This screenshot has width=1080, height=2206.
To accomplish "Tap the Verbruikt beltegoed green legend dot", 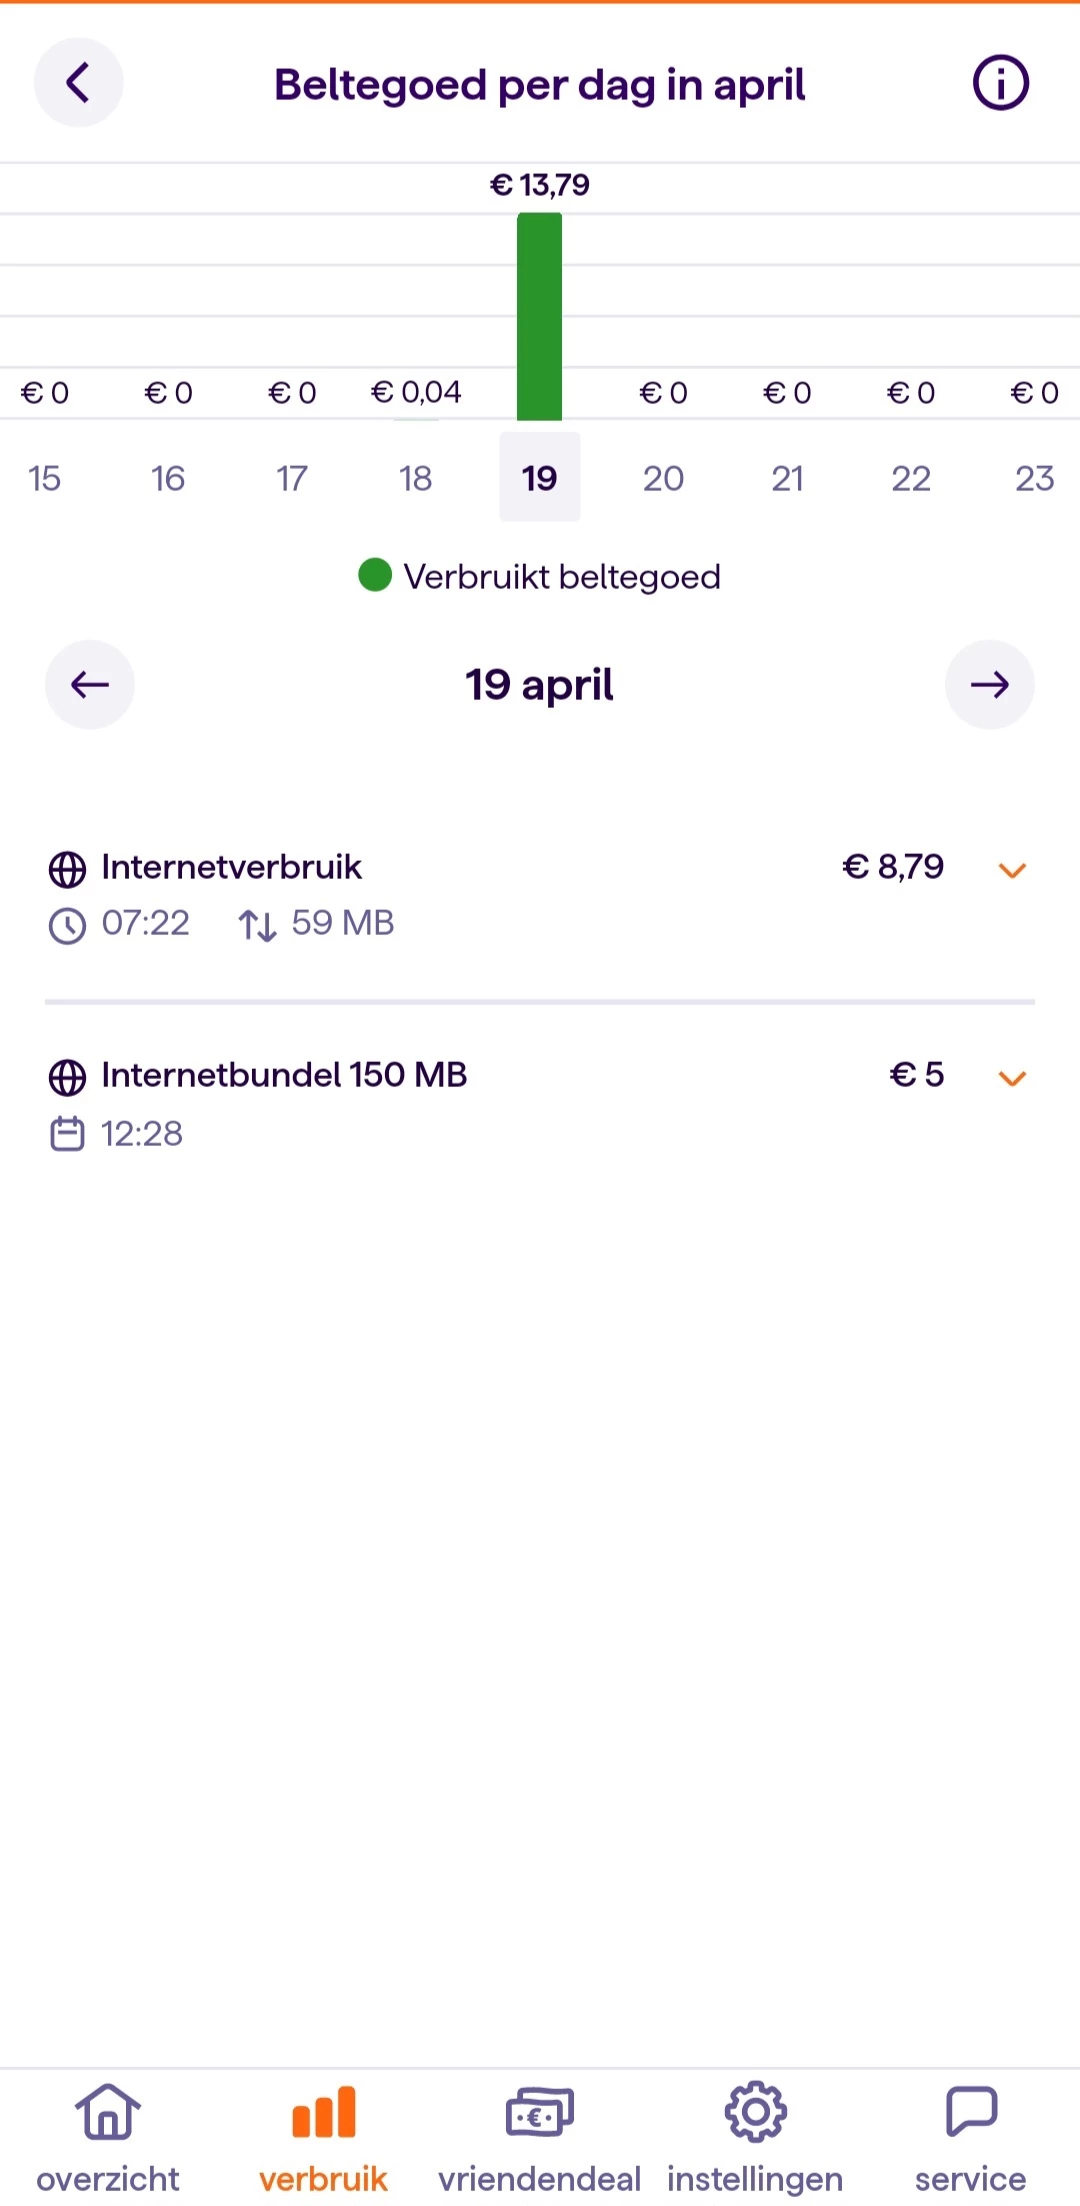I will [x=375, y=576].
